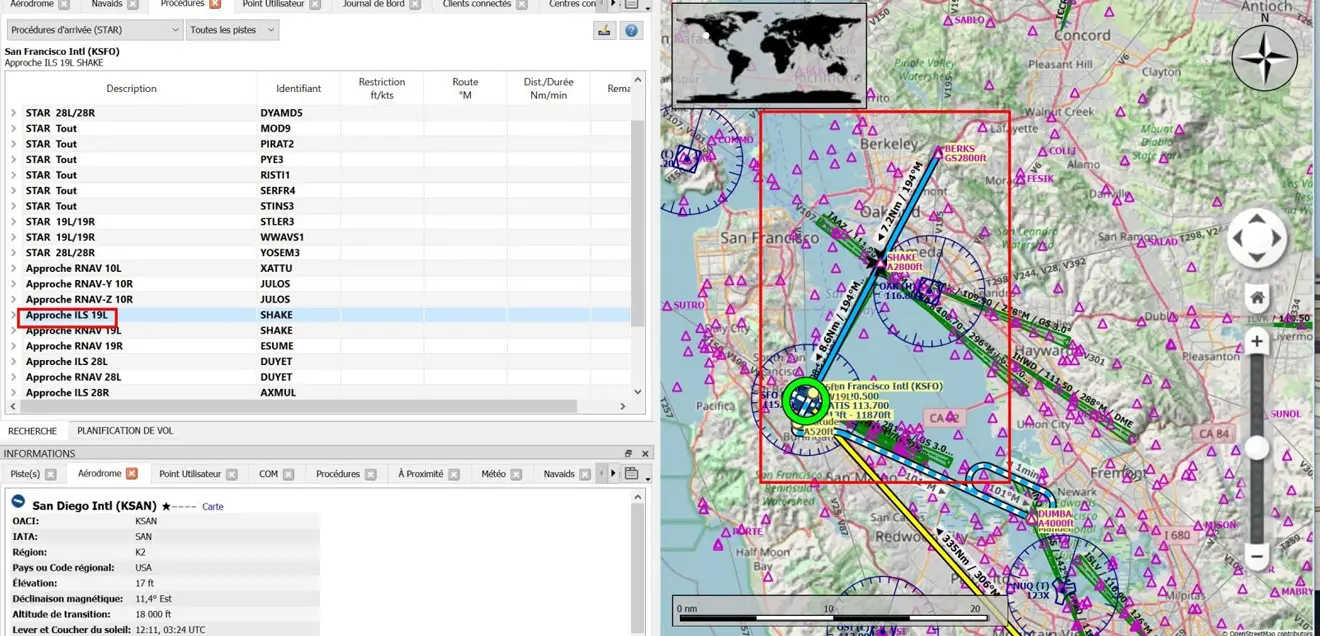Close the Procédures tab in the search dock

[x=215, y=4]
